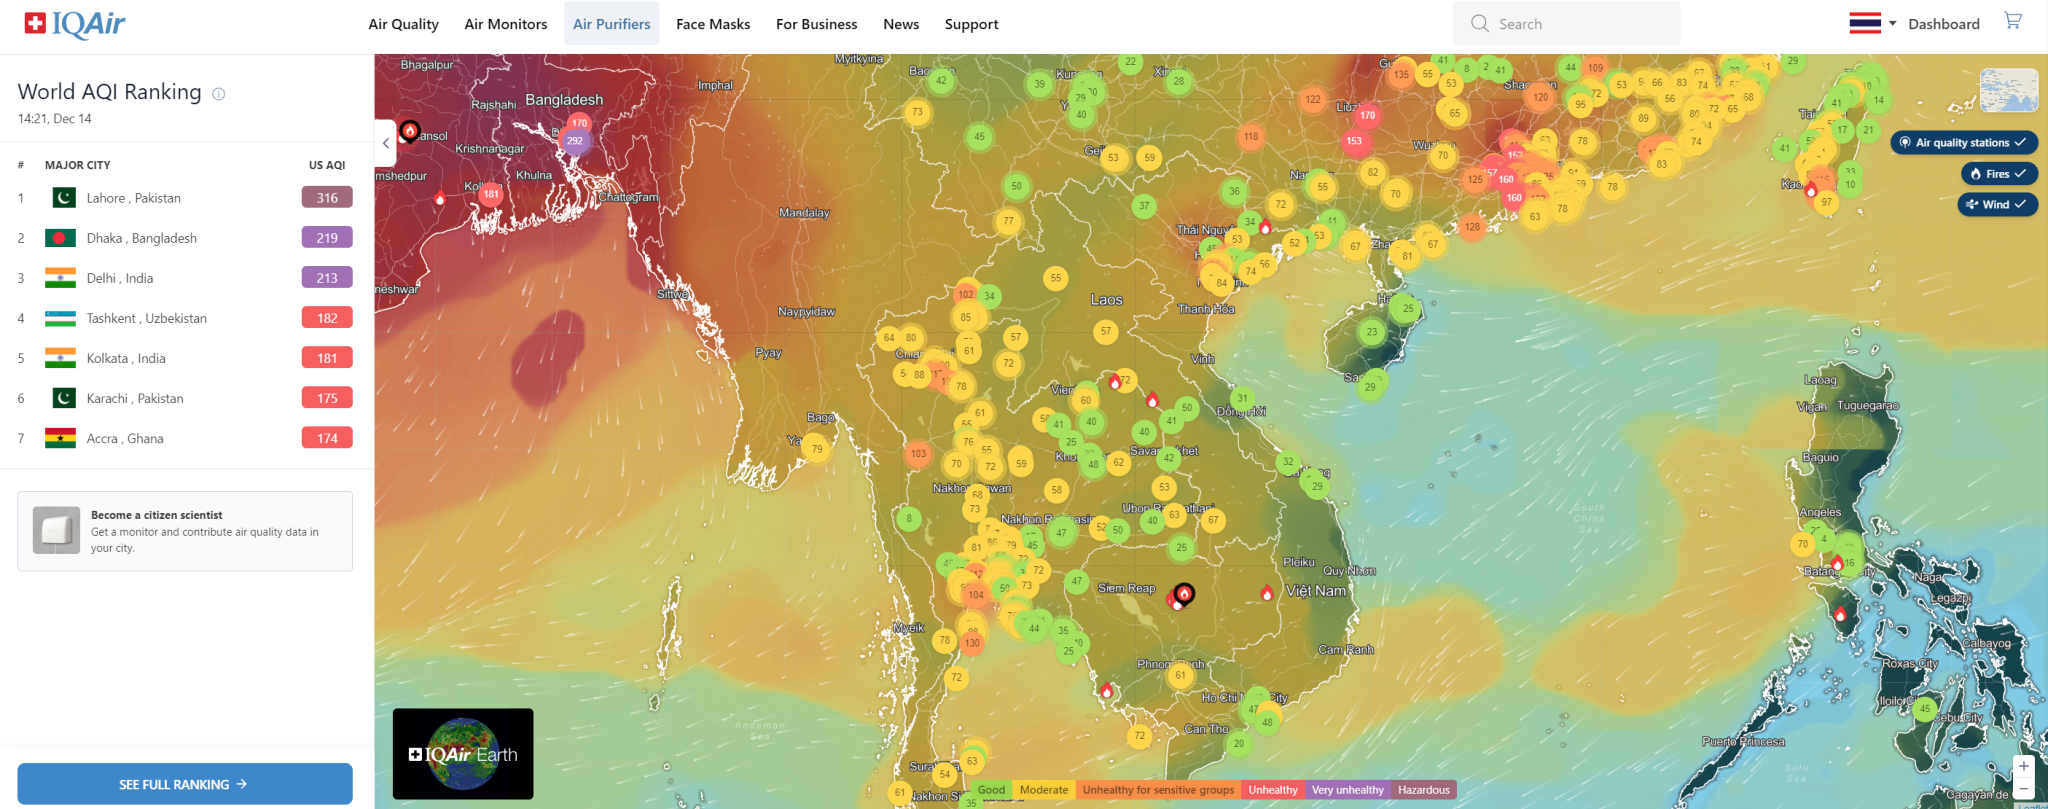Collapse the ranking side panel
Screen dimensions: 2048x809
(386, 143)
